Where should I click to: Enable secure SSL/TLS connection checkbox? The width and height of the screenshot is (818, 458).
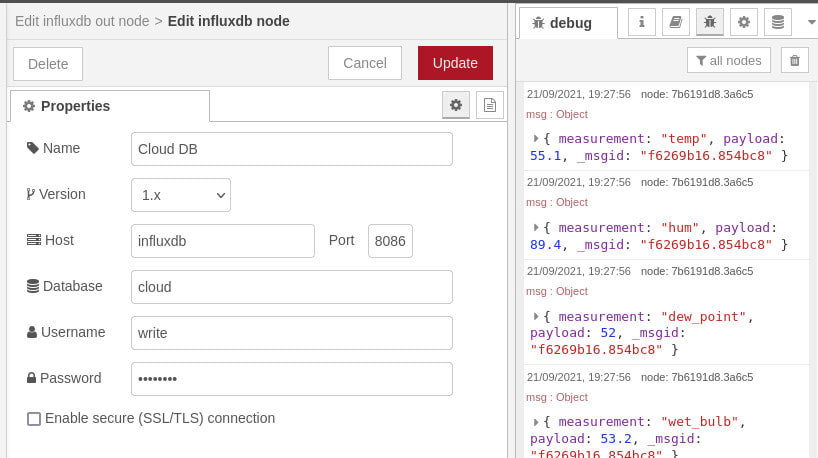34,419
